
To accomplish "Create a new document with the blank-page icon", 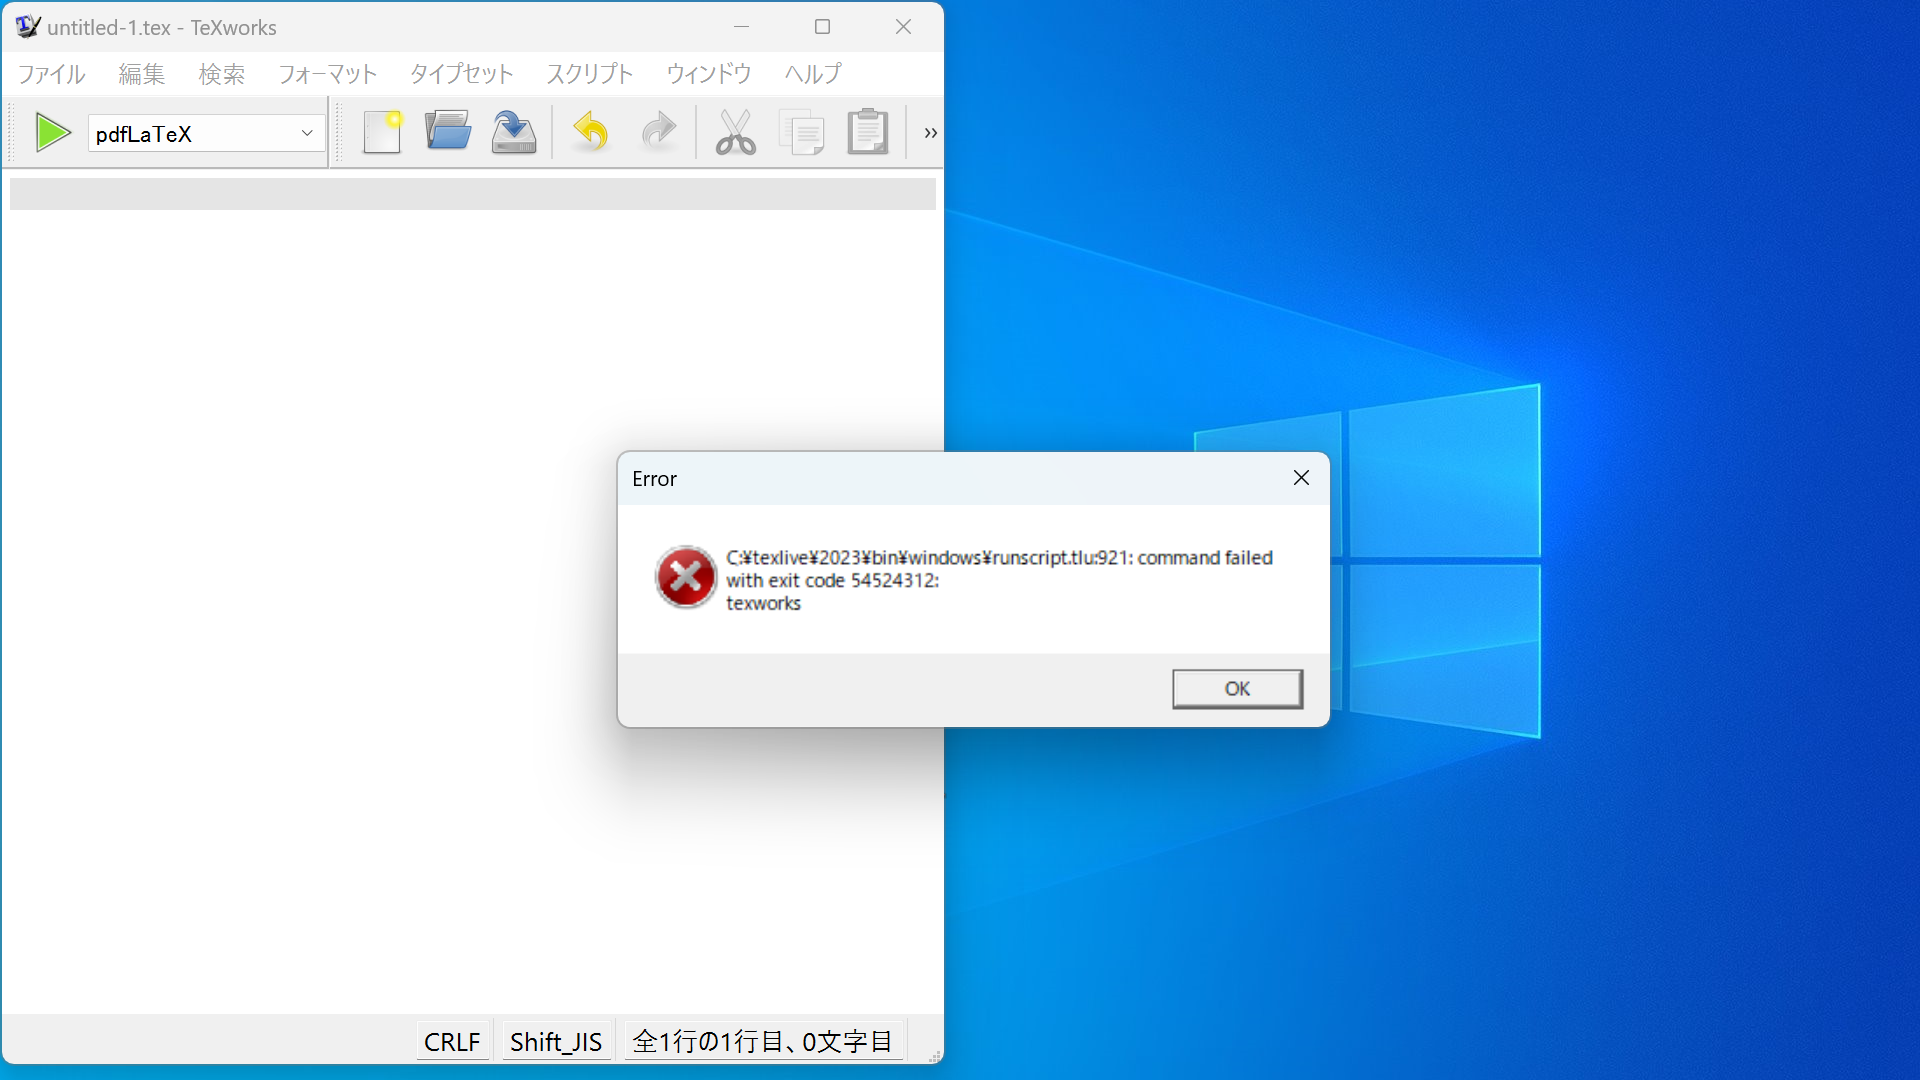I will pos(382,132).
